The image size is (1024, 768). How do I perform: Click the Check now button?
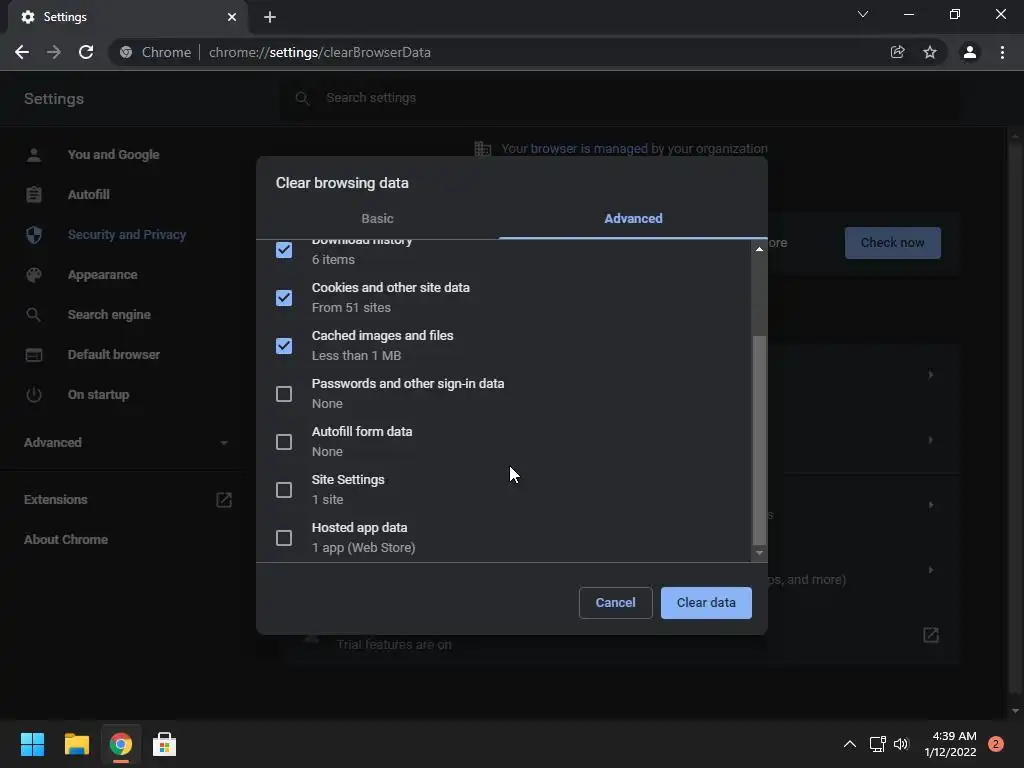[x=892, y=243]
